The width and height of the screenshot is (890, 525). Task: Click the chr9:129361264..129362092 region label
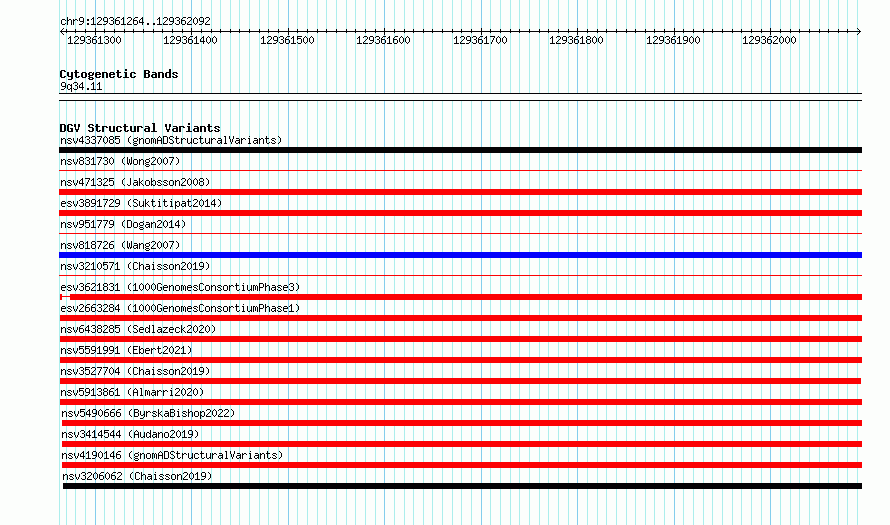tap(135, 21)
